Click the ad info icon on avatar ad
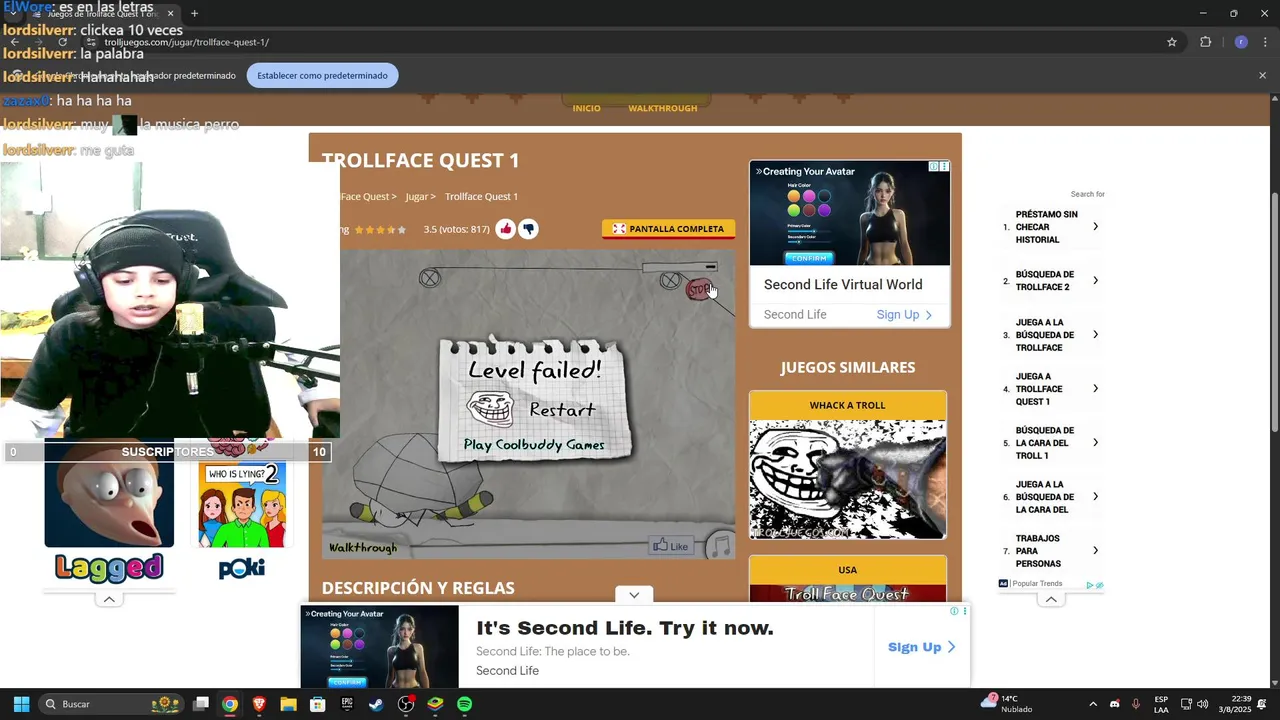Image resolution: width=1280 pixels, height=720 pixels. click(933, 167)
